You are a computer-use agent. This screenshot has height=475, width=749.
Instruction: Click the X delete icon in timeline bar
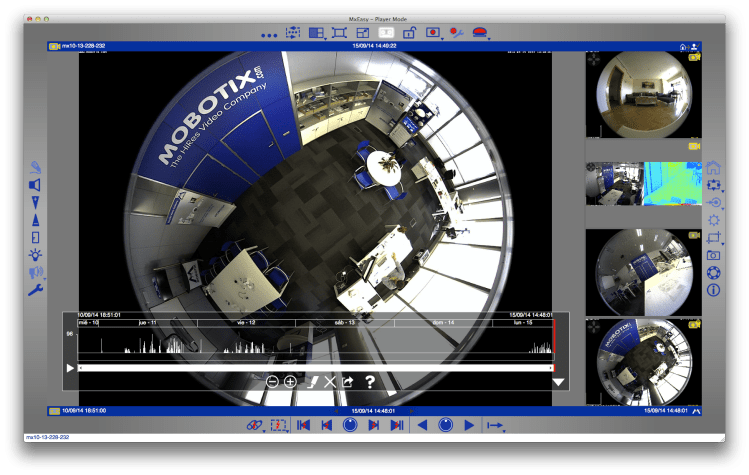(330, 382)
